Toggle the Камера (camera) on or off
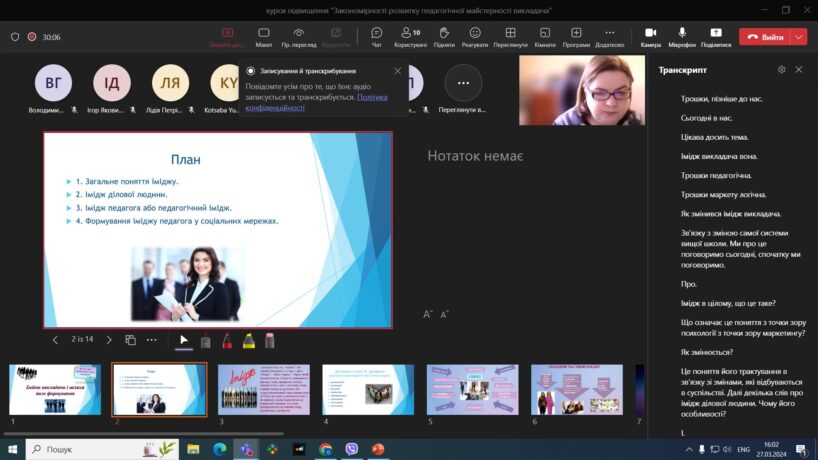The height and width of the screenshot is (460, 818). [650, 37]
